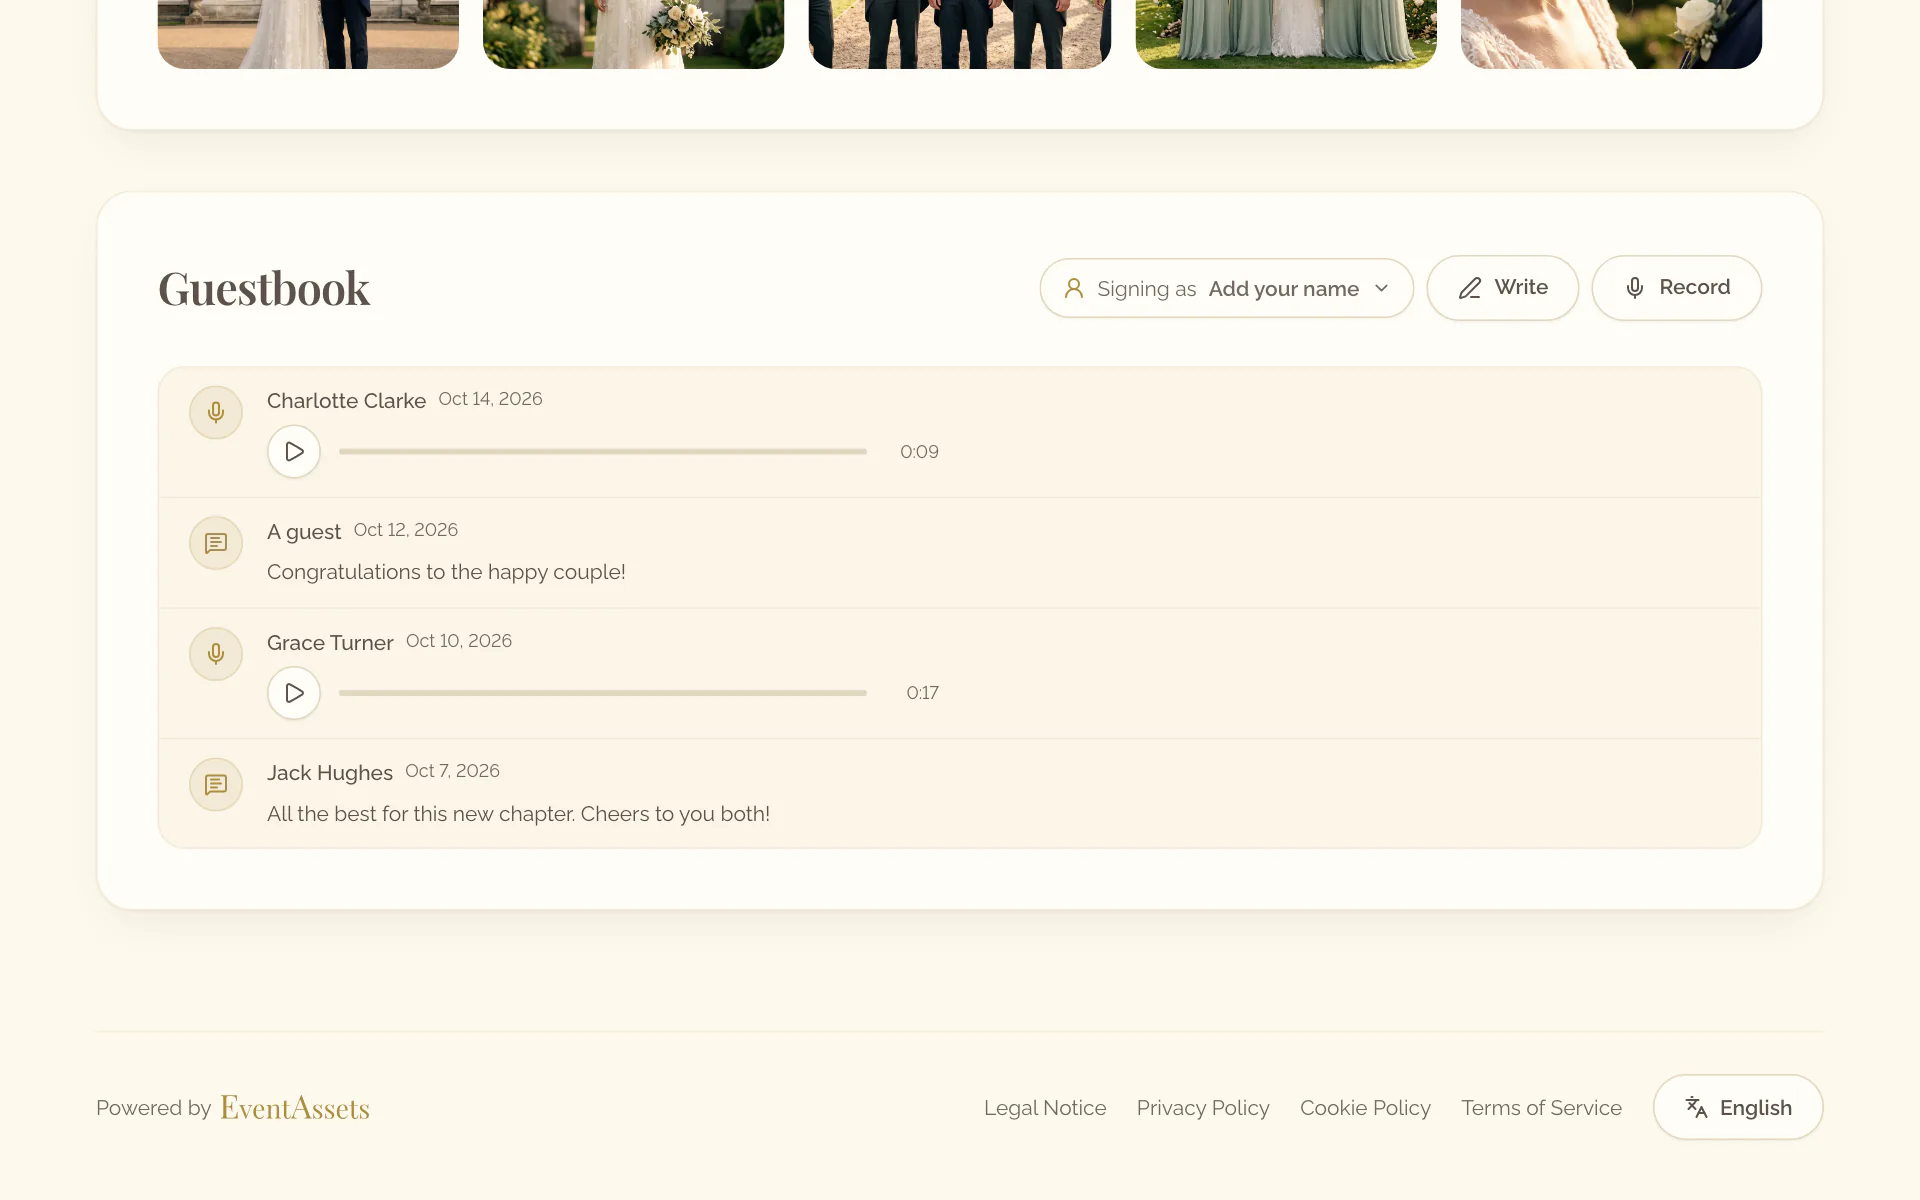This screenshot has width=1920, height=1200.
Task: Click the pencil icon on Write button
Action: click(x=1470, y=289)
